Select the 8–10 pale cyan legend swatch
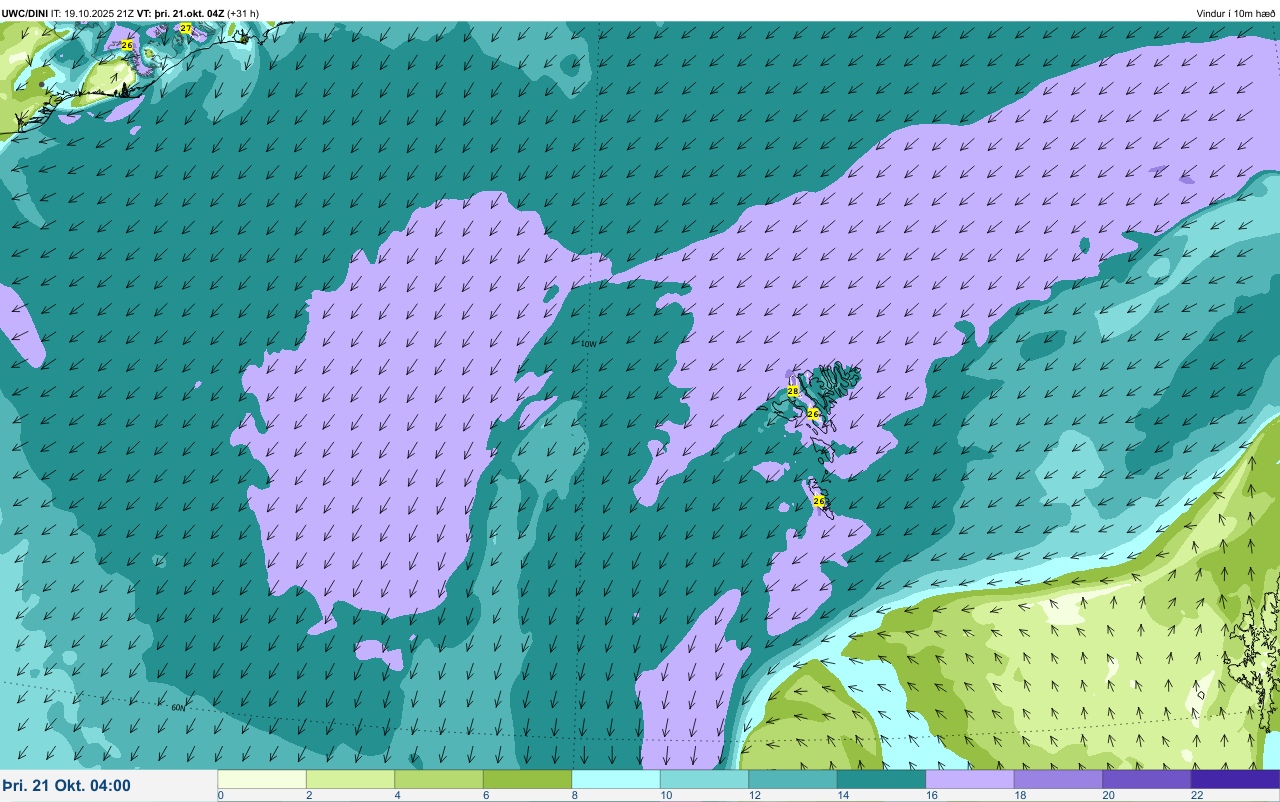This screenshot has width=1280, height=802. tap(616, 779)
